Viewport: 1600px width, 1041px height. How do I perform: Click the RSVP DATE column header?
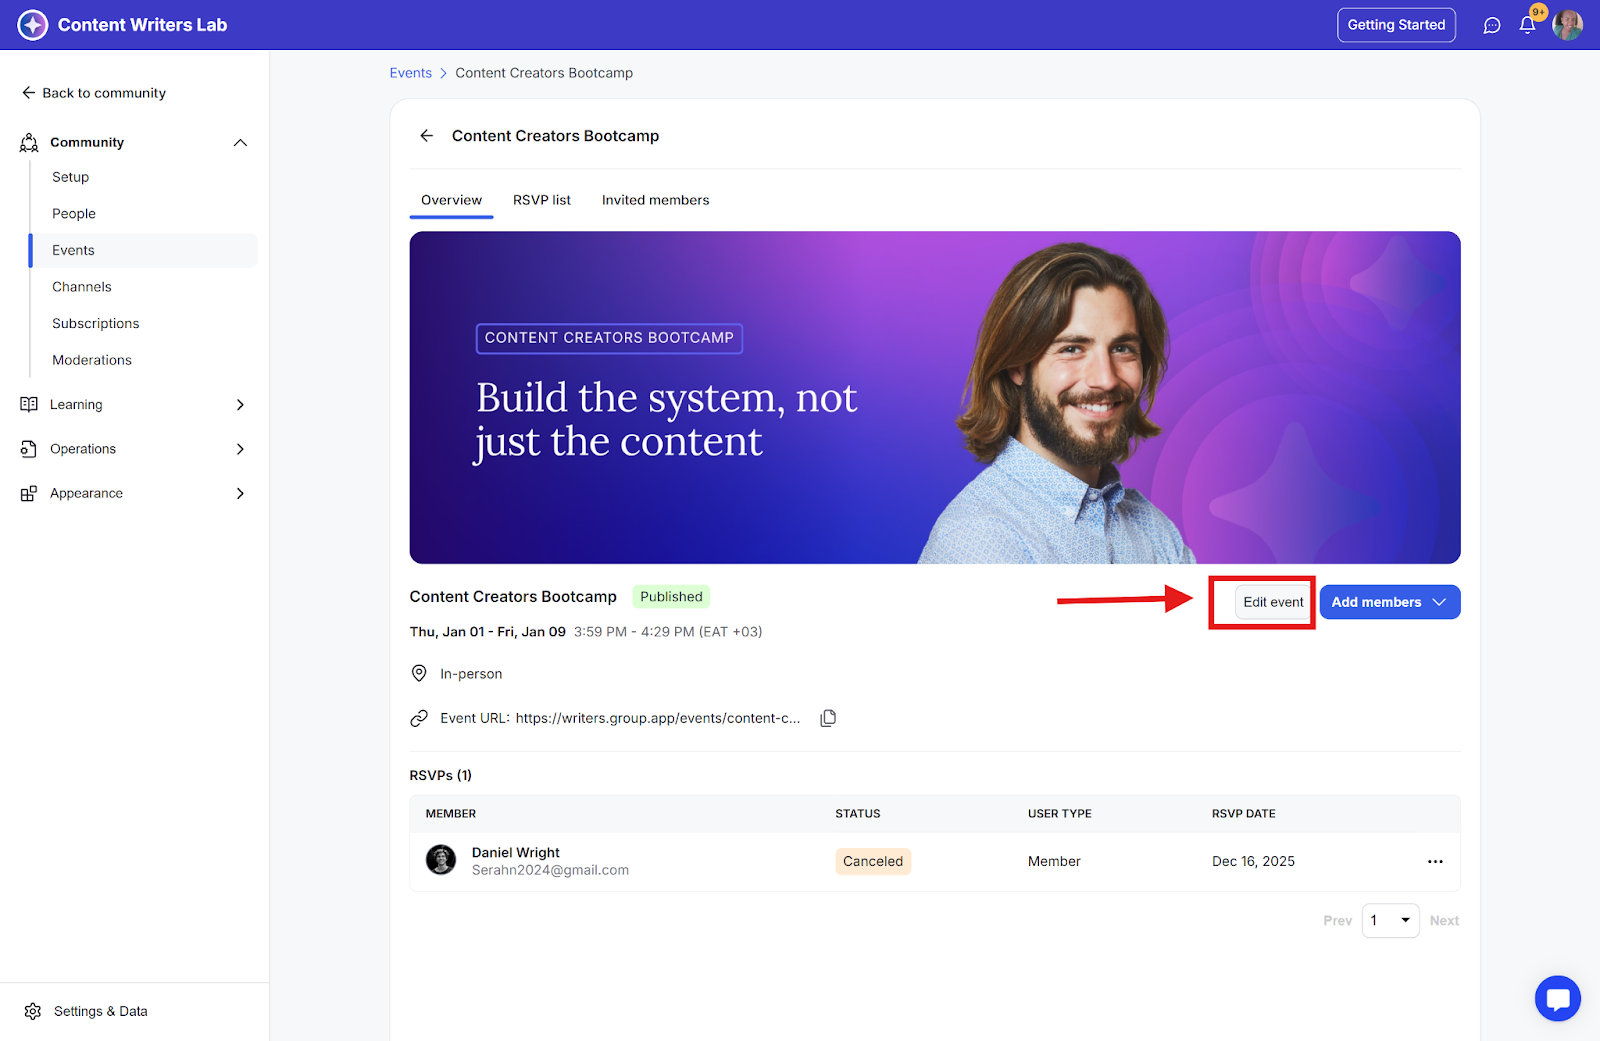click(1244, 814)
